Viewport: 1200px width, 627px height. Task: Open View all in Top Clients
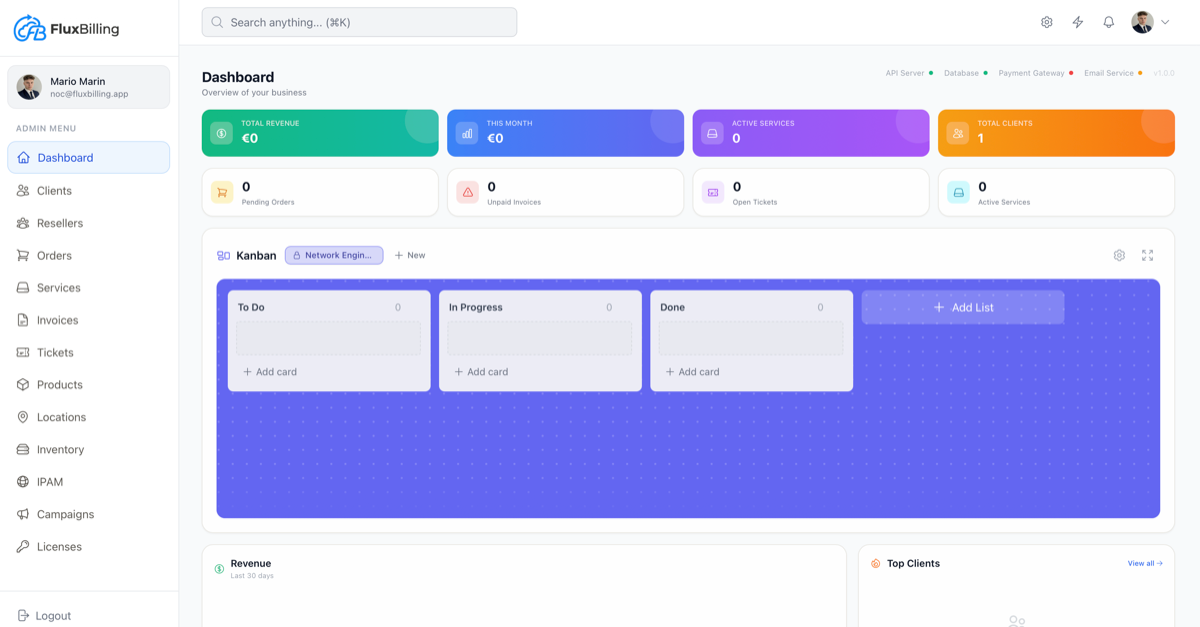pyautogui.click(x=1144, y=563)
